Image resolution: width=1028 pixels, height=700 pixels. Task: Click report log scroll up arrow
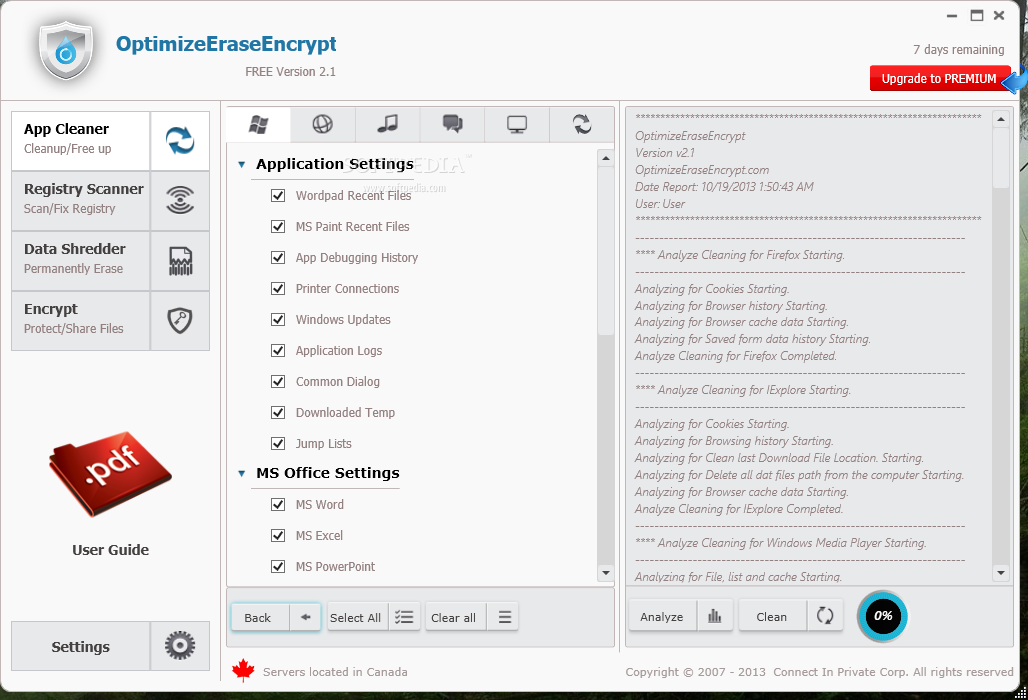(1000, 119)
